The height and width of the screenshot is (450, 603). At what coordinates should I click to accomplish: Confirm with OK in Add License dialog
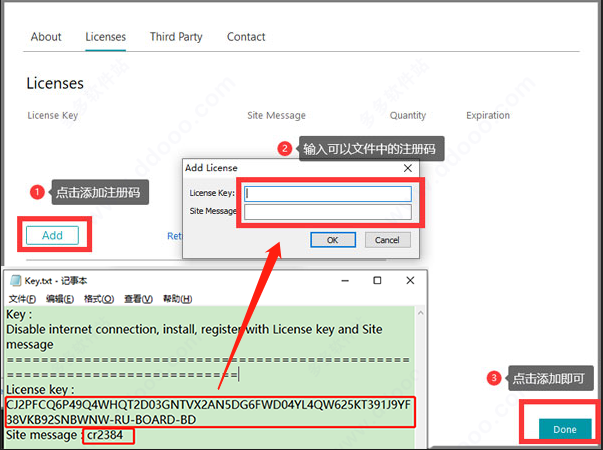coord(333,240)
